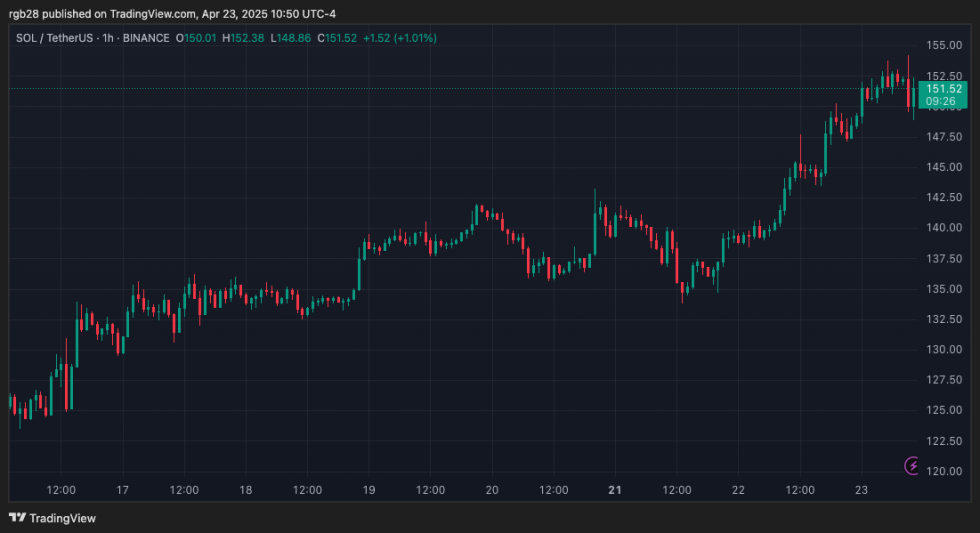Image resolution: width=980 pixels, height=533 pixels.
Task: Select date 23 on the time axis
Action: [x=862, y=490]
